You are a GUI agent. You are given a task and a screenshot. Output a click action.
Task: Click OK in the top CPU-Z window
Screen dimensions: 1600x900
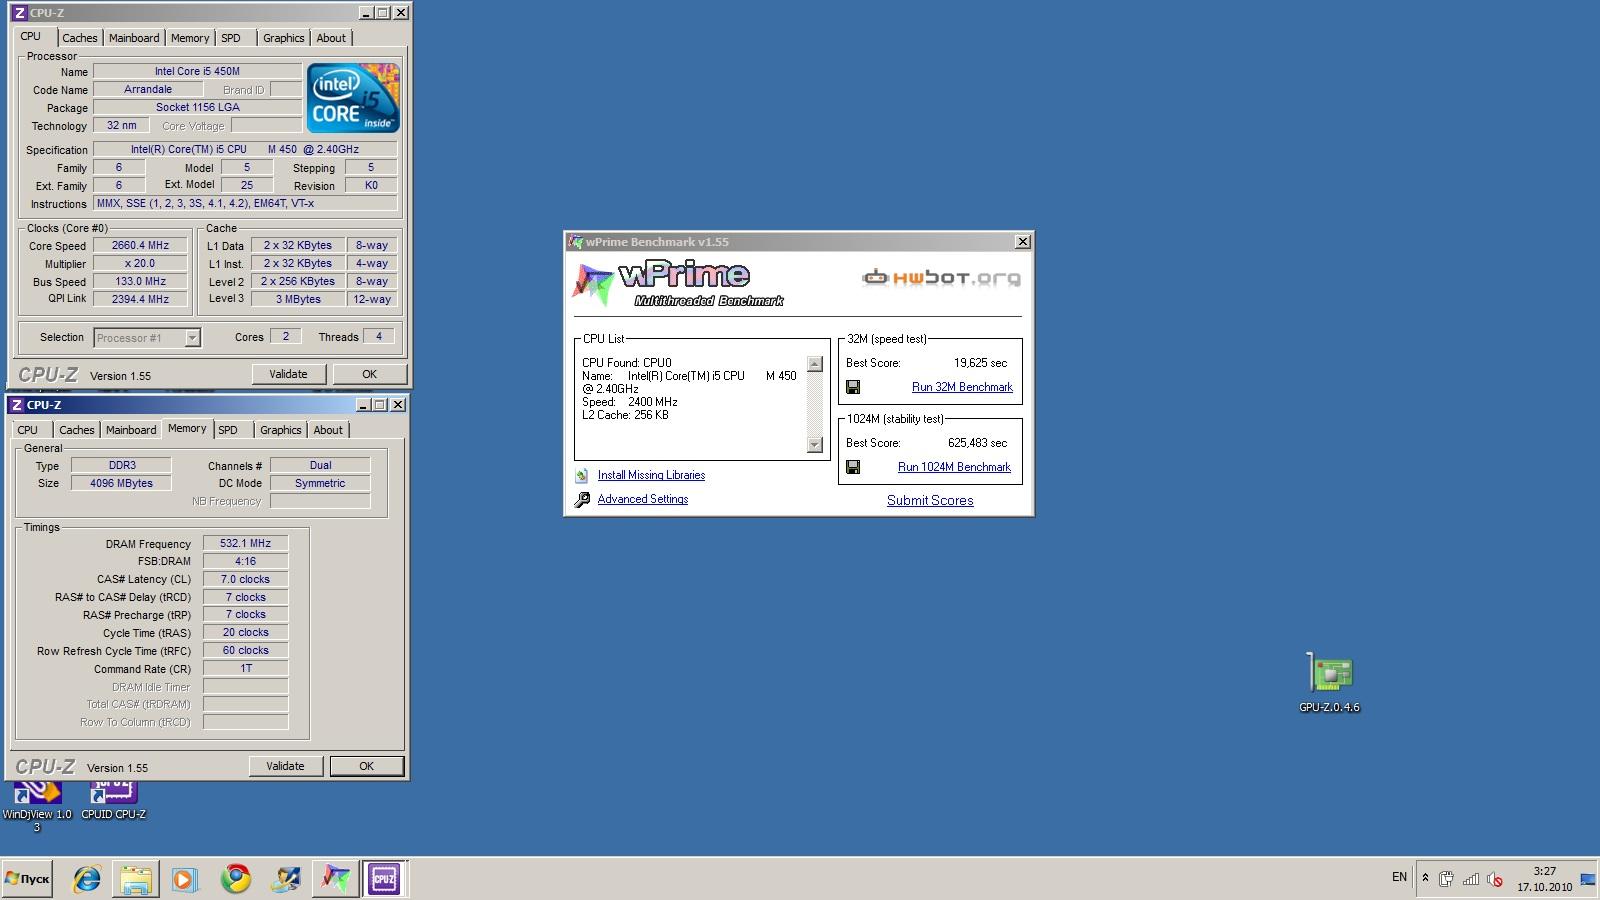pyautogui.click(x=370, y=374)
